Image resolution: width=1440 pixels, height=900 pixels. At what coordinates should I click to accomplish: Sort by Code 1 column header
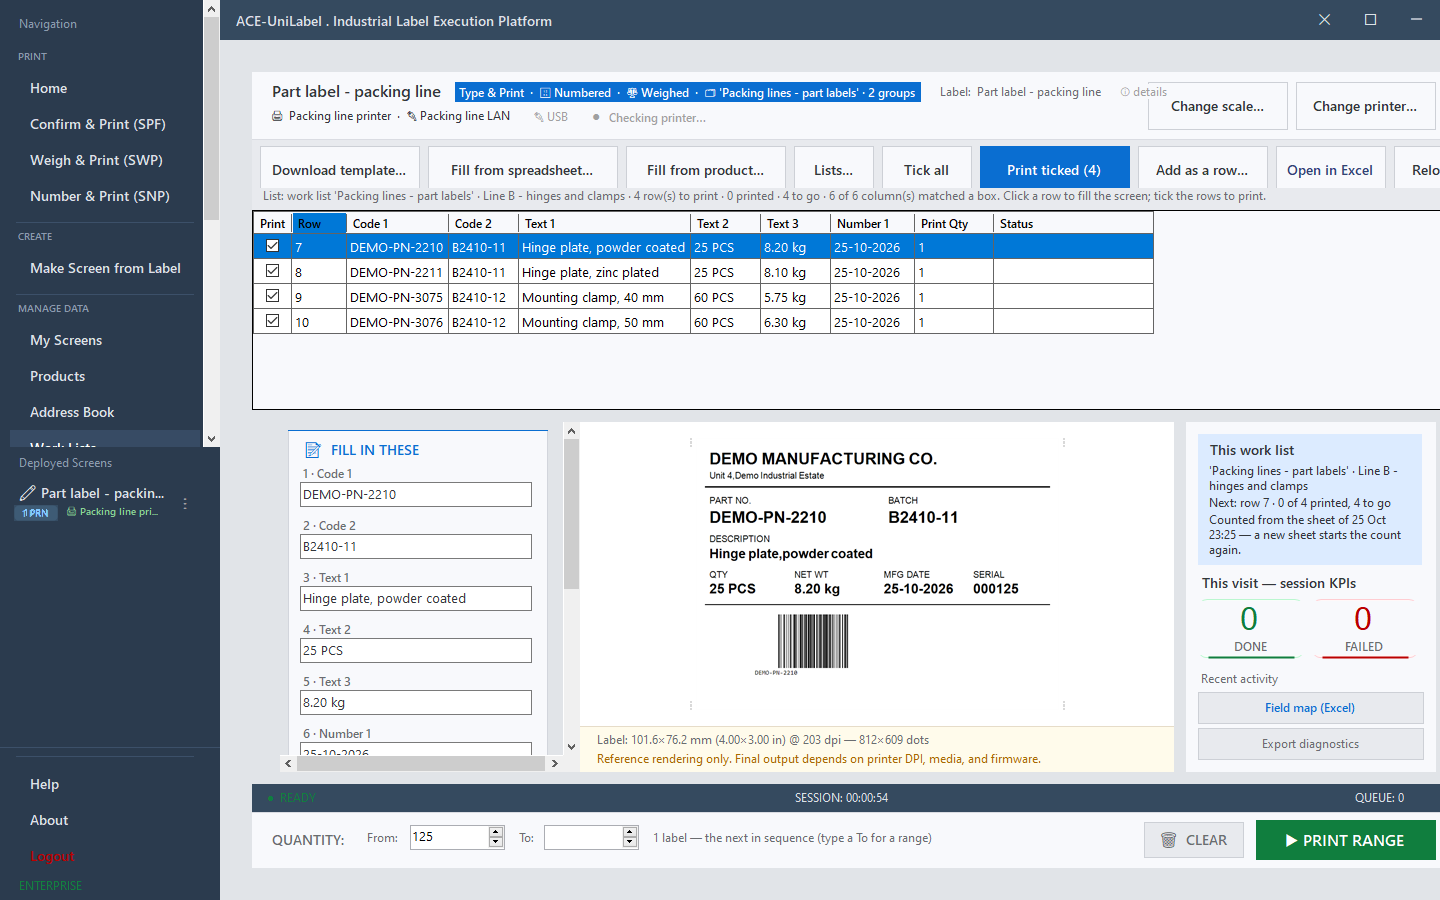pos(397,223)
